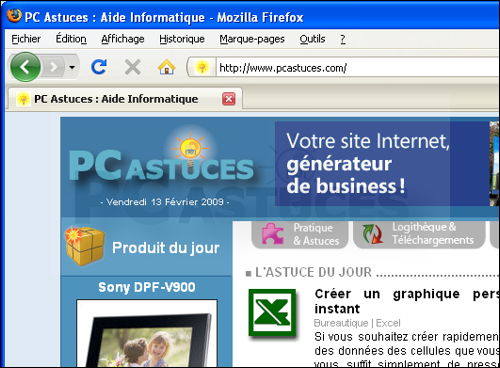500x368 pixels.
Task: Close the tab with the red X button
Action: pos(229,99)
